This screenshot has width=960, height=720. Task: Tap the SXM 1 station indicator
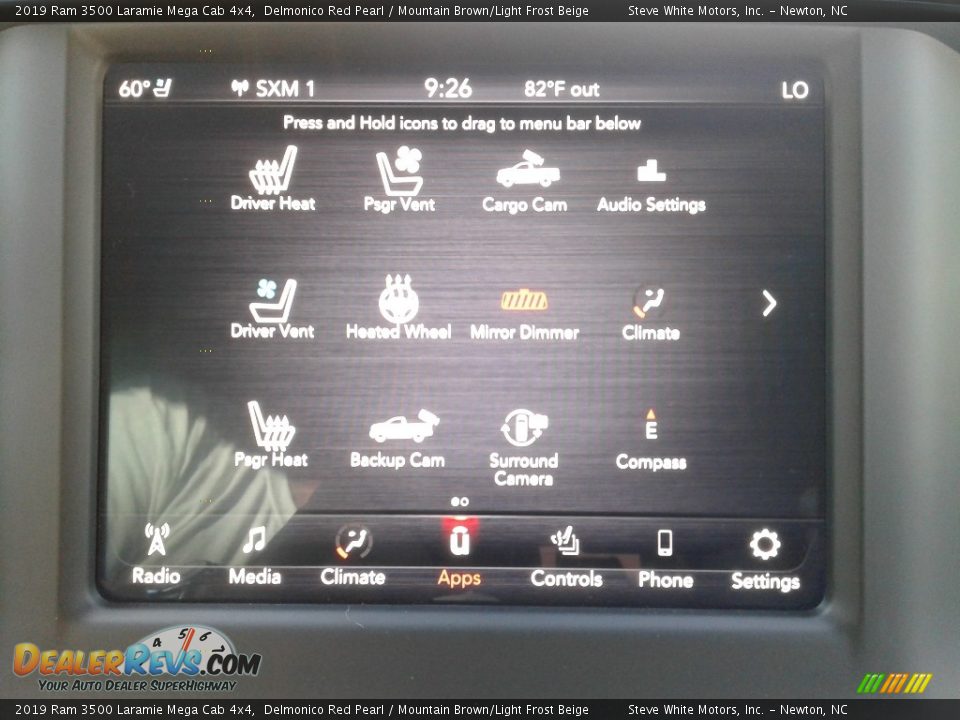coord(273,89)
